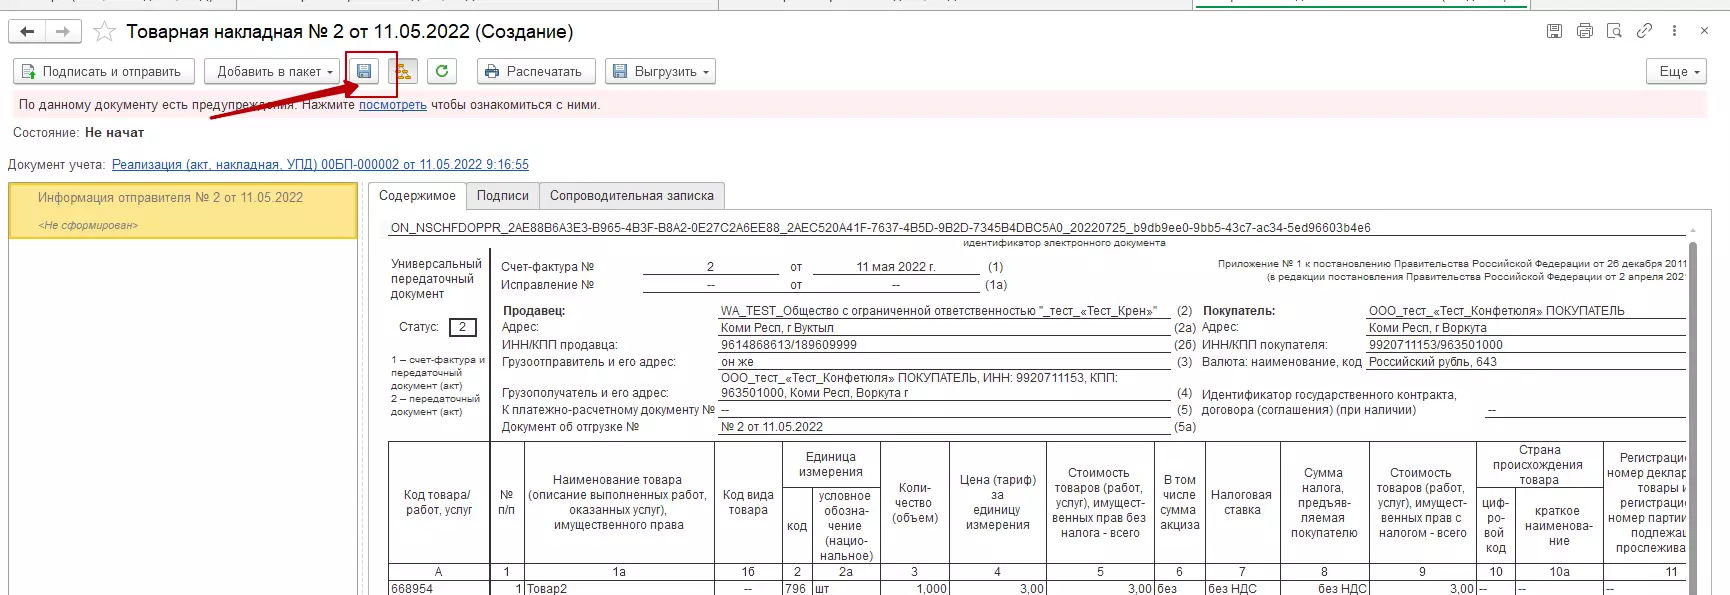Go forward with the right arrow button
Screen dimensions: 1730x595
pyautogui.click(x=62, y=32)
